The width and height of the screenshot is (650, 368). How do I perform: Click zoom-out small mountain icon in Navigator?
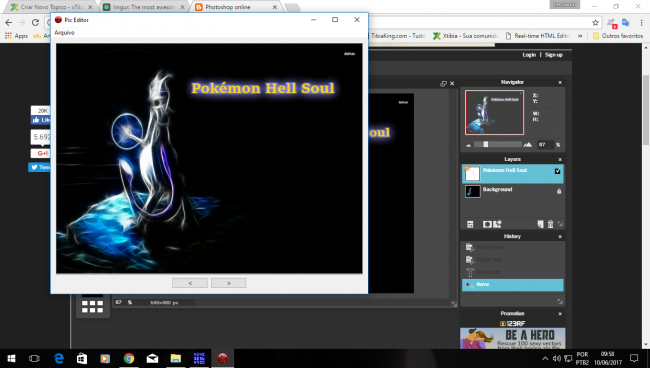coord(468,145)
